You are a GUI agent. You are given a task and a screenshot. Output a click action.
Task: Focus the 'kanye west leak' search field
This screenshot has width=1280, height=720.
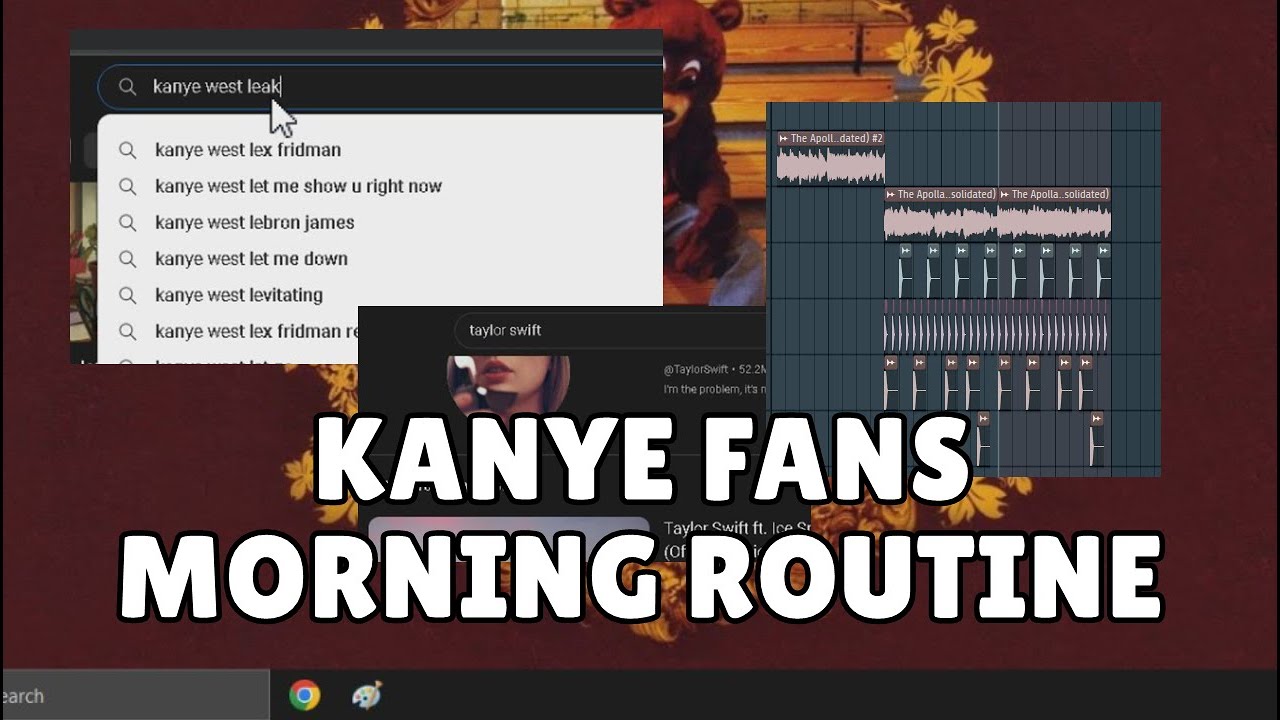[380, 87]
